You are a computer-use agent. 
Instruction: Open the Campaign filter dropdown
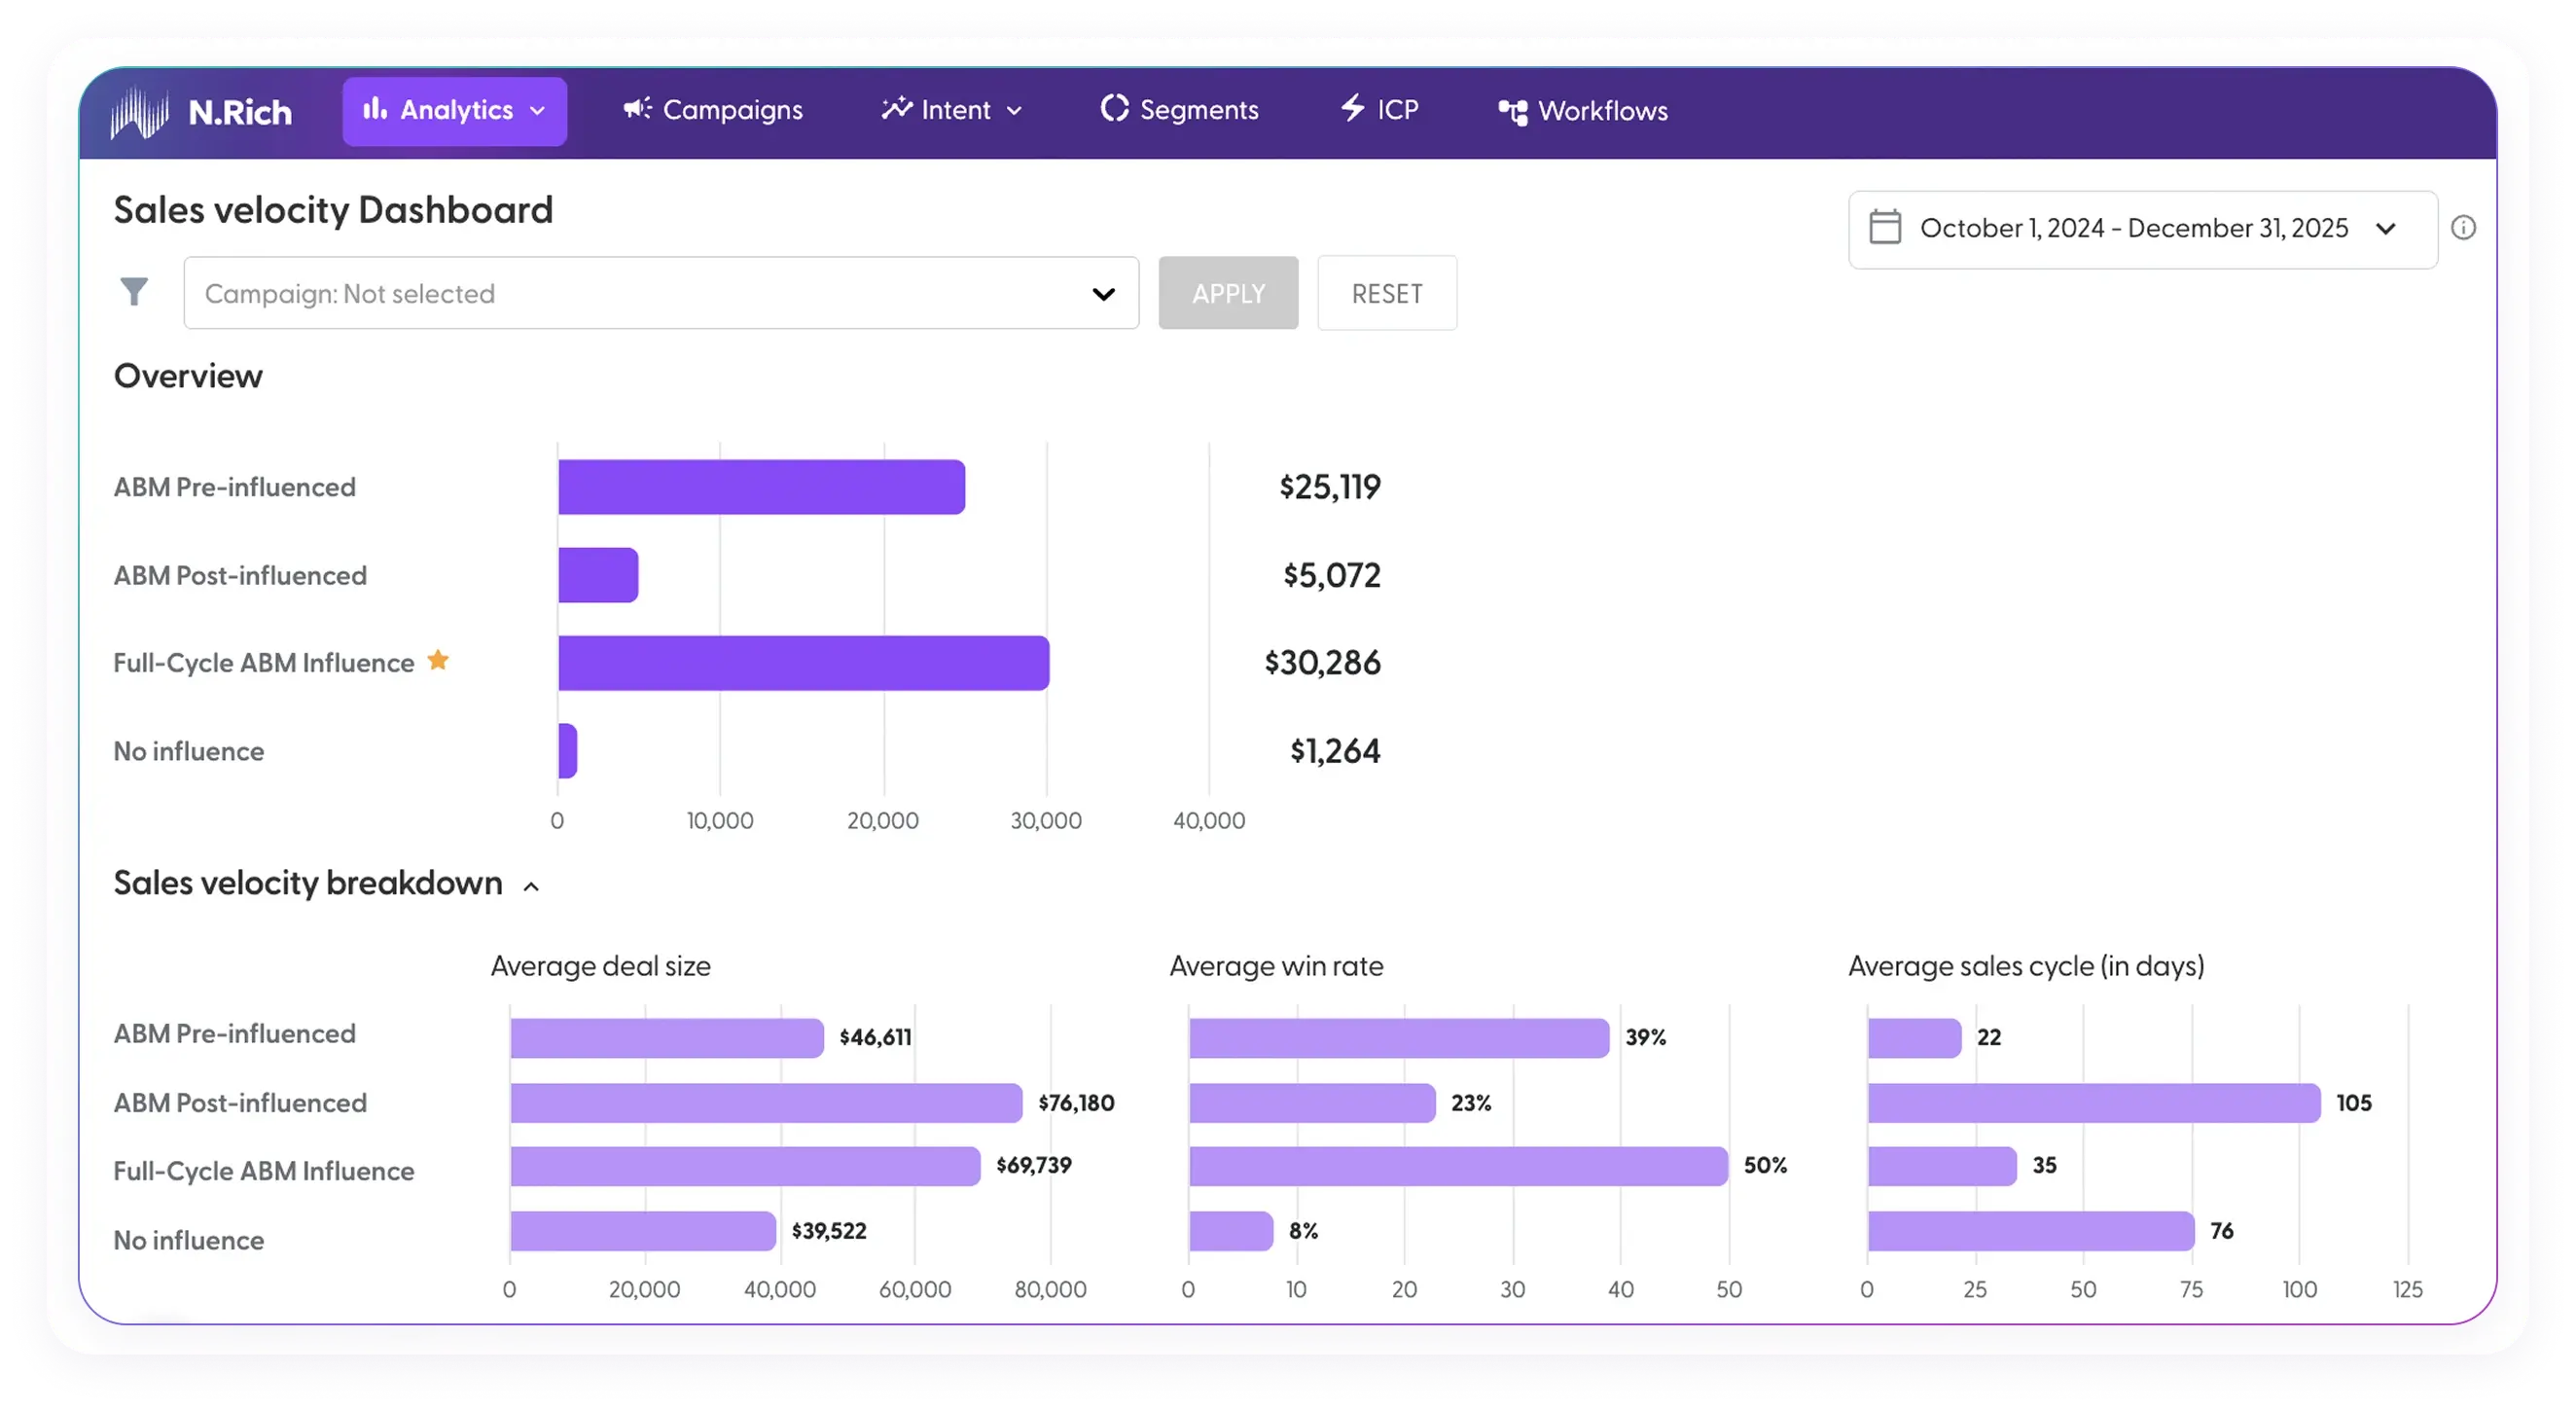[x=661, y=293]
